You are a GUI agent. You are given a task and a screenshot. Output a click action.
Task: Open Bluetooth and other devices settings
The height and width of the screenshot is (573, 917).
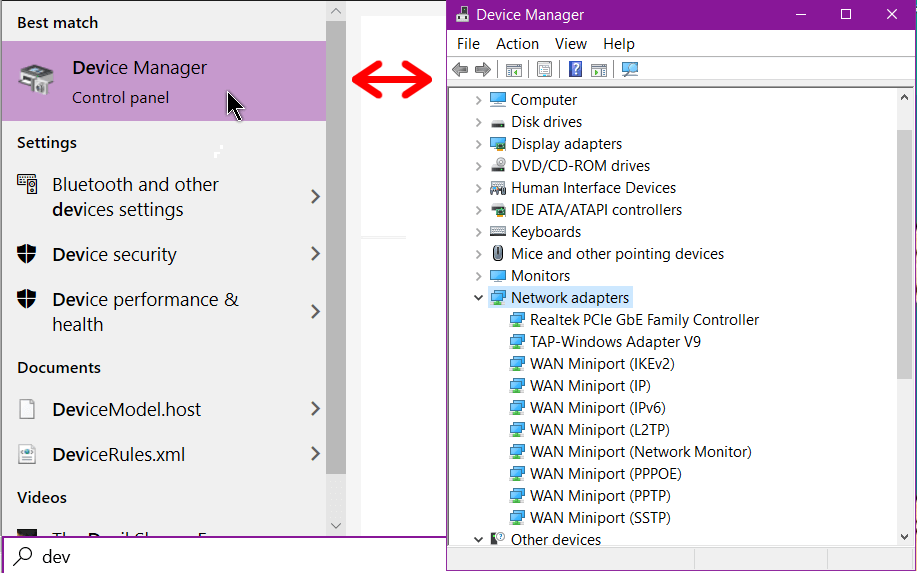click(x=164, y=197)
